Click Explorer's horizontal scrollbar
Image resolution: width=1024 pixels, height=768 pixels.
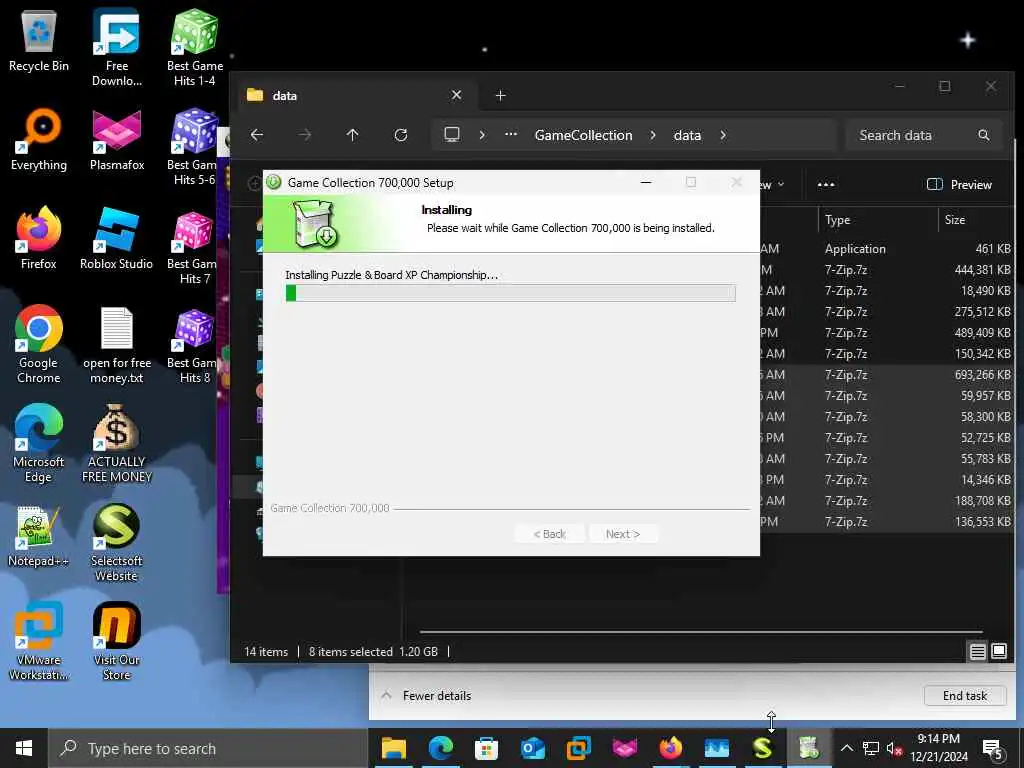pyautogui.click(x=701, y=632)
